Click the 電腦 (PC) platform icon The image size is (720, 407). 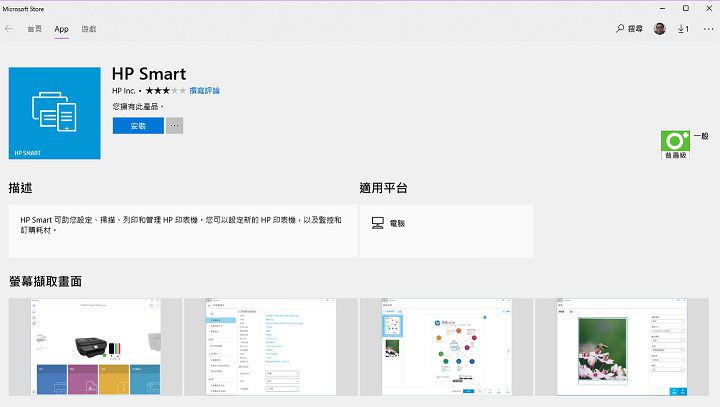(378, 223)
